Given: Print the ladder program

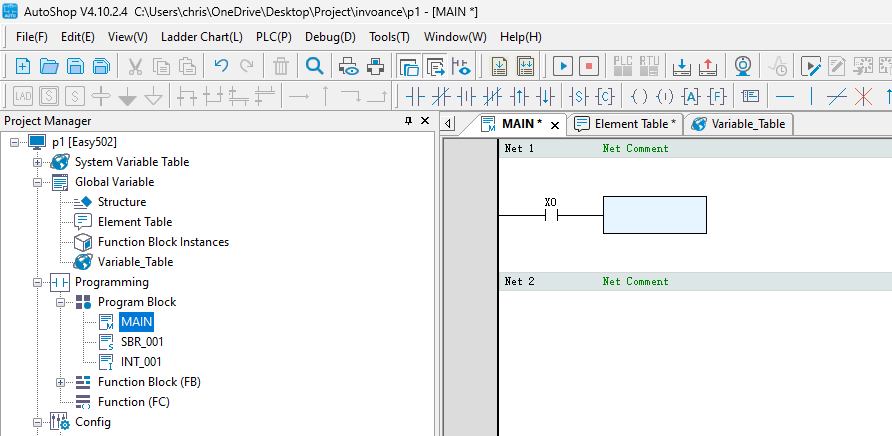Looking at the screenshot, I should click(x=375, y=66).
